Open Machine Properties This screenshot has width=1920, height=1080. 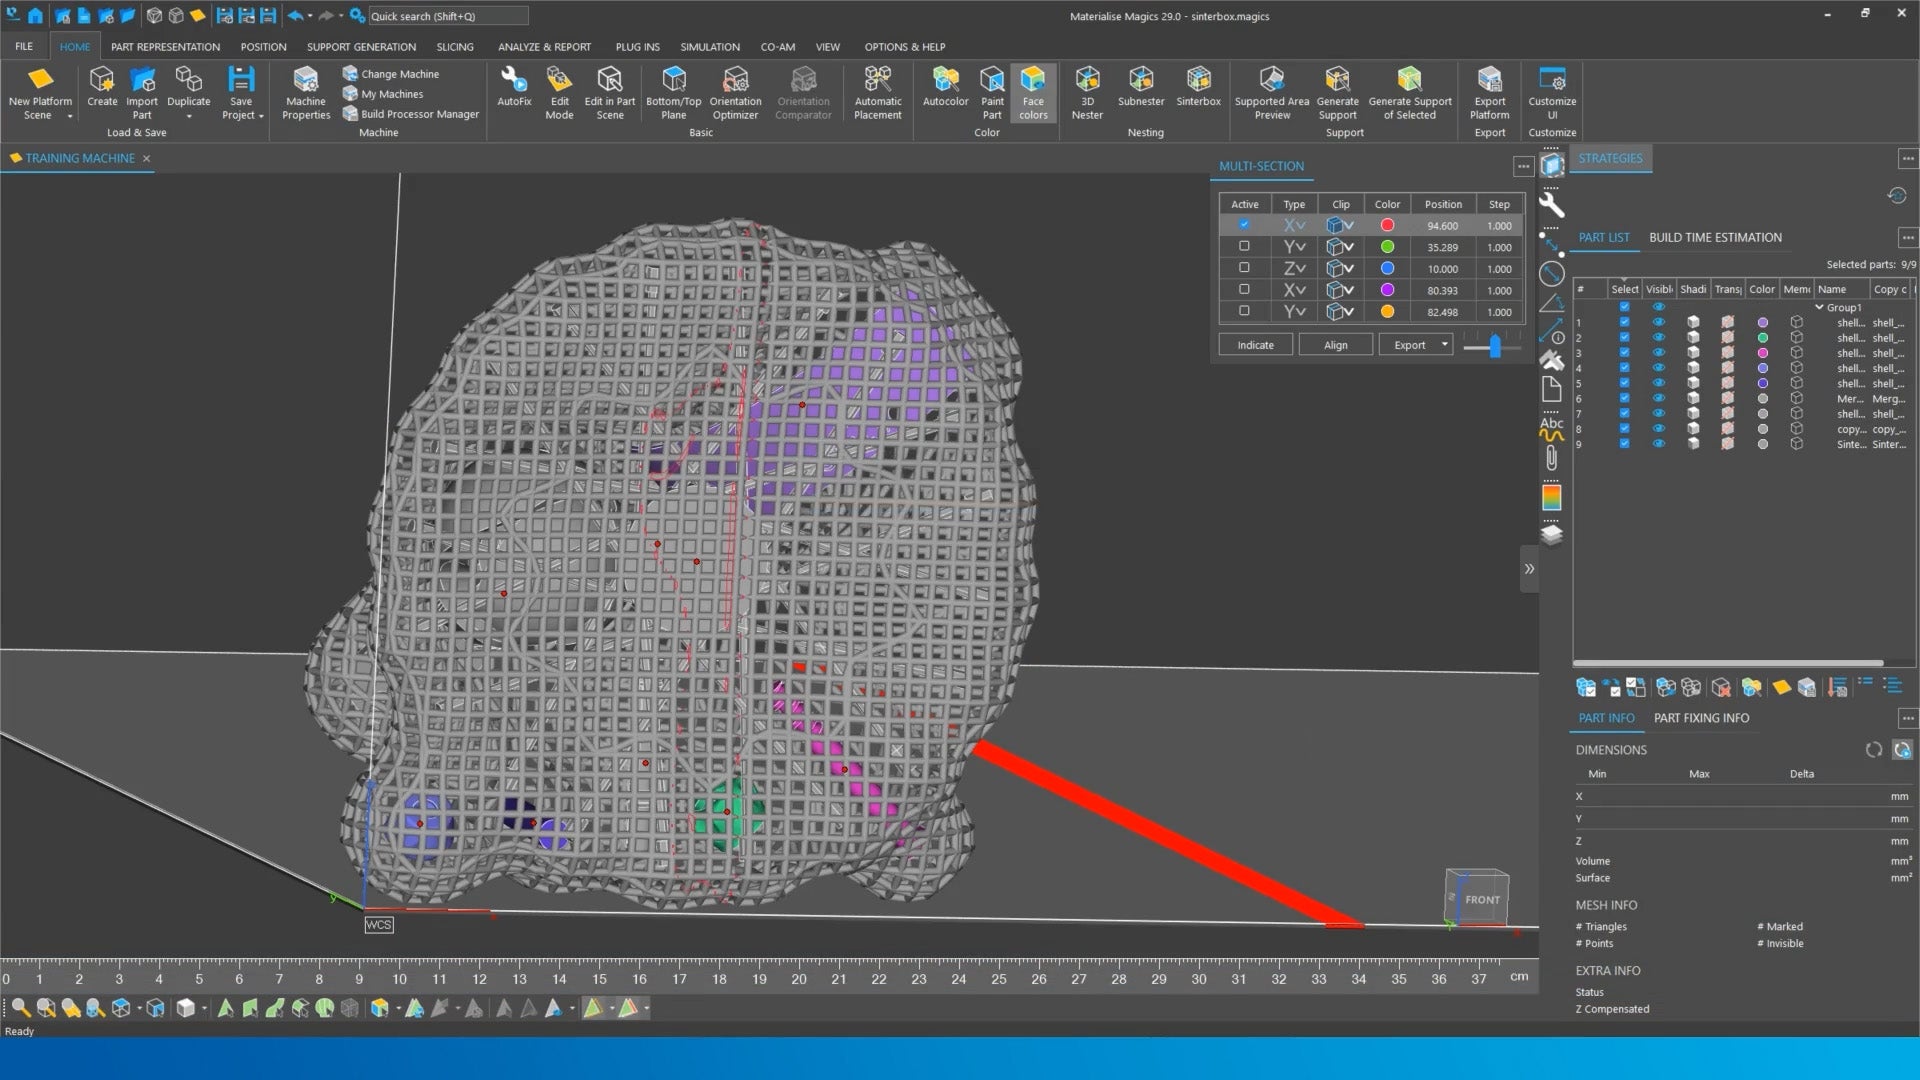click(305, 80)
